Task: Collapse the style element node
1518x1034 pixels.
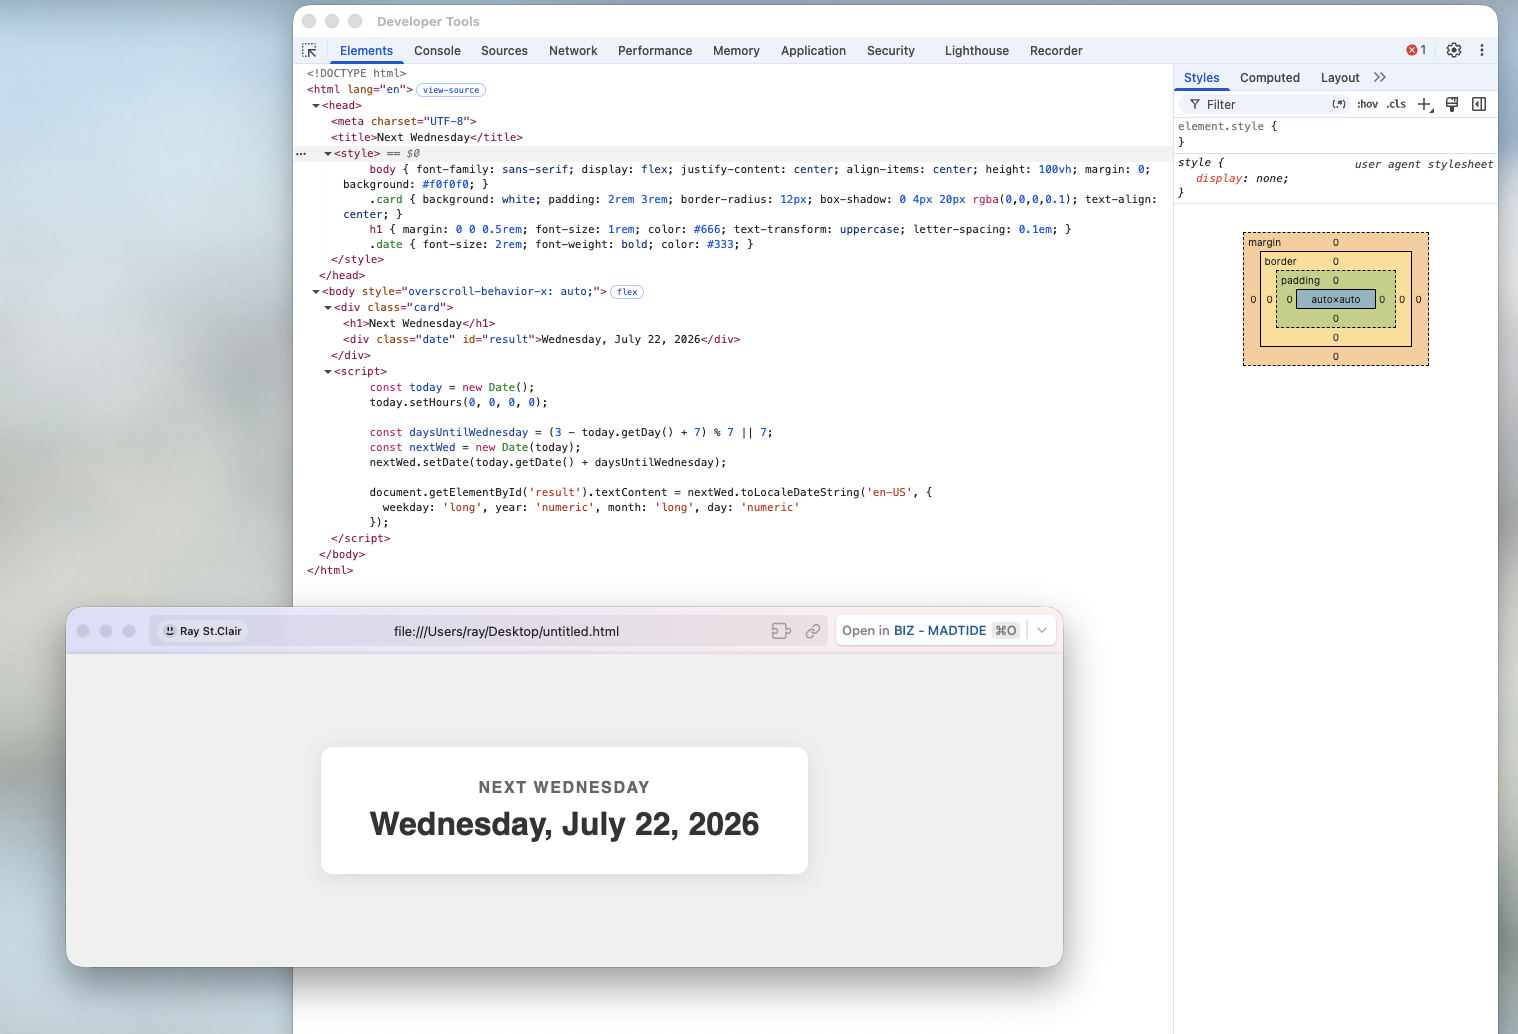Action: click(328, 154)
